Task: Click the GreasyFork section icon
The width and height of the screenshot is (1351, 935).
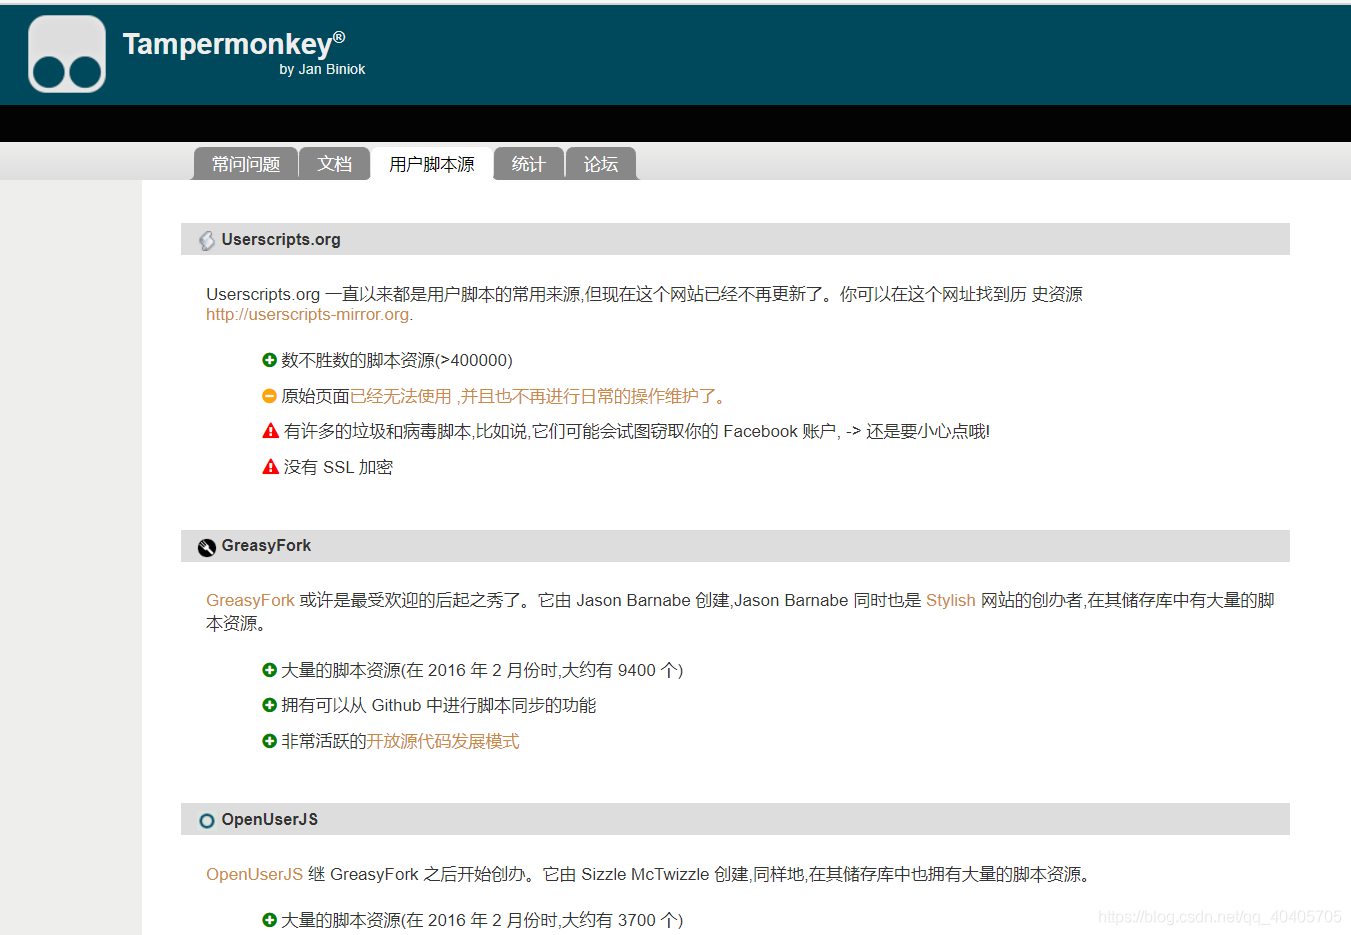Action: click(x=207, y=547)
